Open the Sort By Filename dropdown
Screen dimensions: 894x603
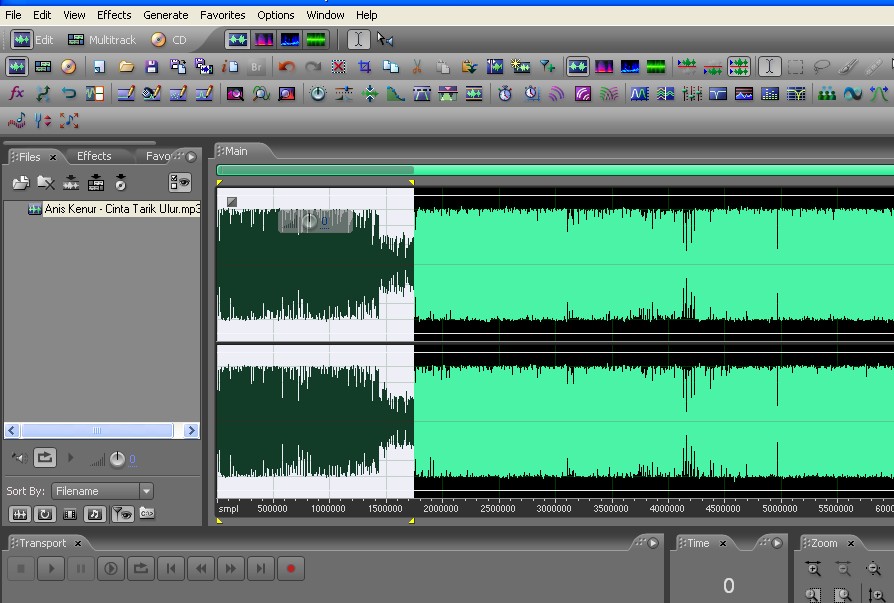102,491
